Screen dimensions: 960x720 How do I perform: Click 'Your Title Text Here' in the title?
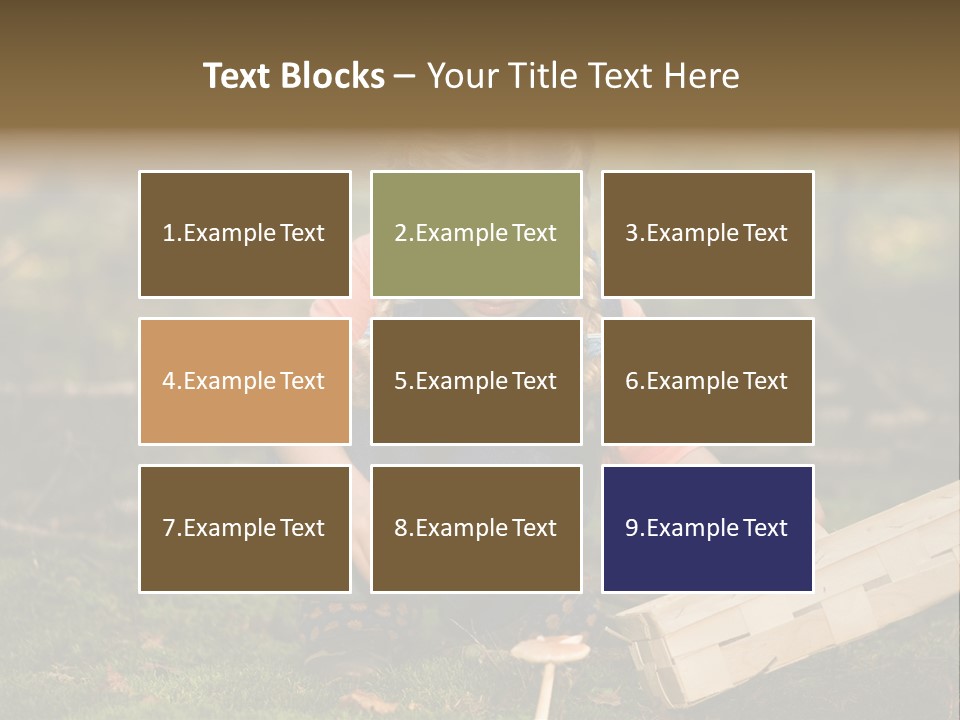click(583, 76)
